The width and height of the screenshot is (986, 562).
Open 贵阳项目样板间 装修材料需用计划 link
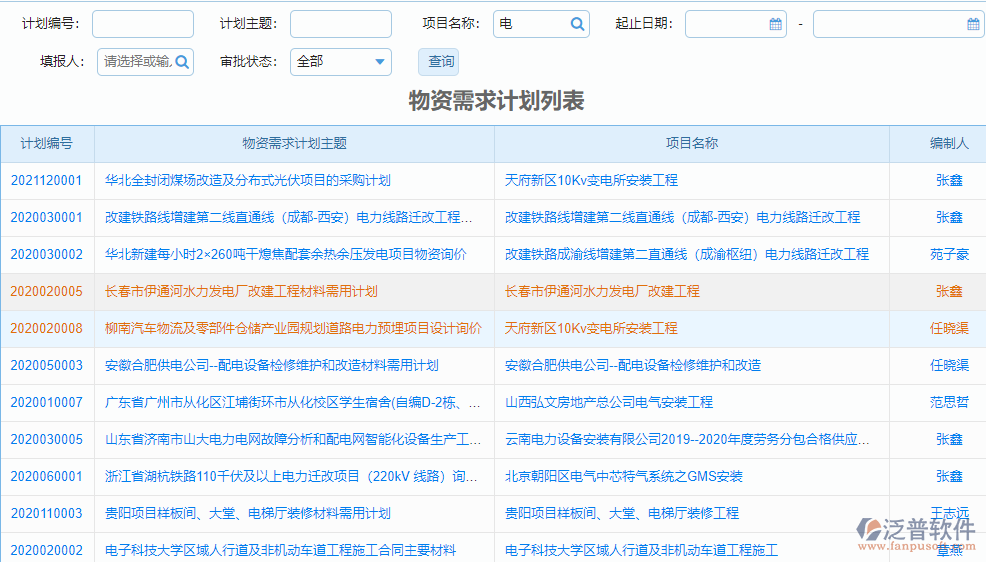247,514
